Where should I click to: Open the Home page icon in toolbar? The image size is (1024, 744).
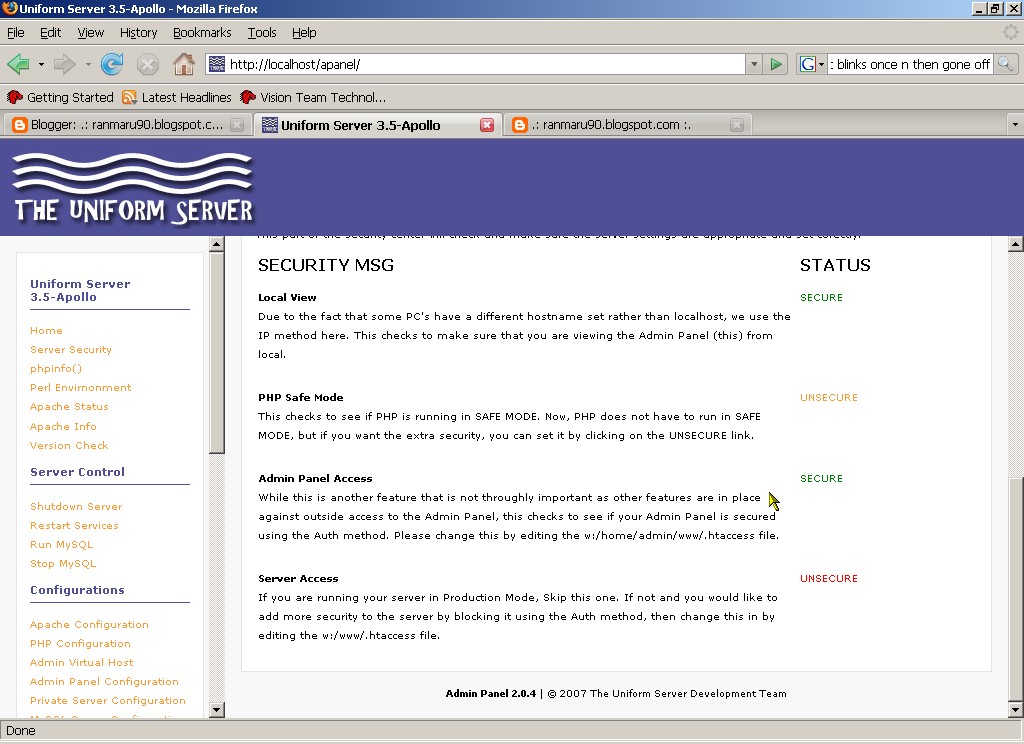(x=184, y=64)
